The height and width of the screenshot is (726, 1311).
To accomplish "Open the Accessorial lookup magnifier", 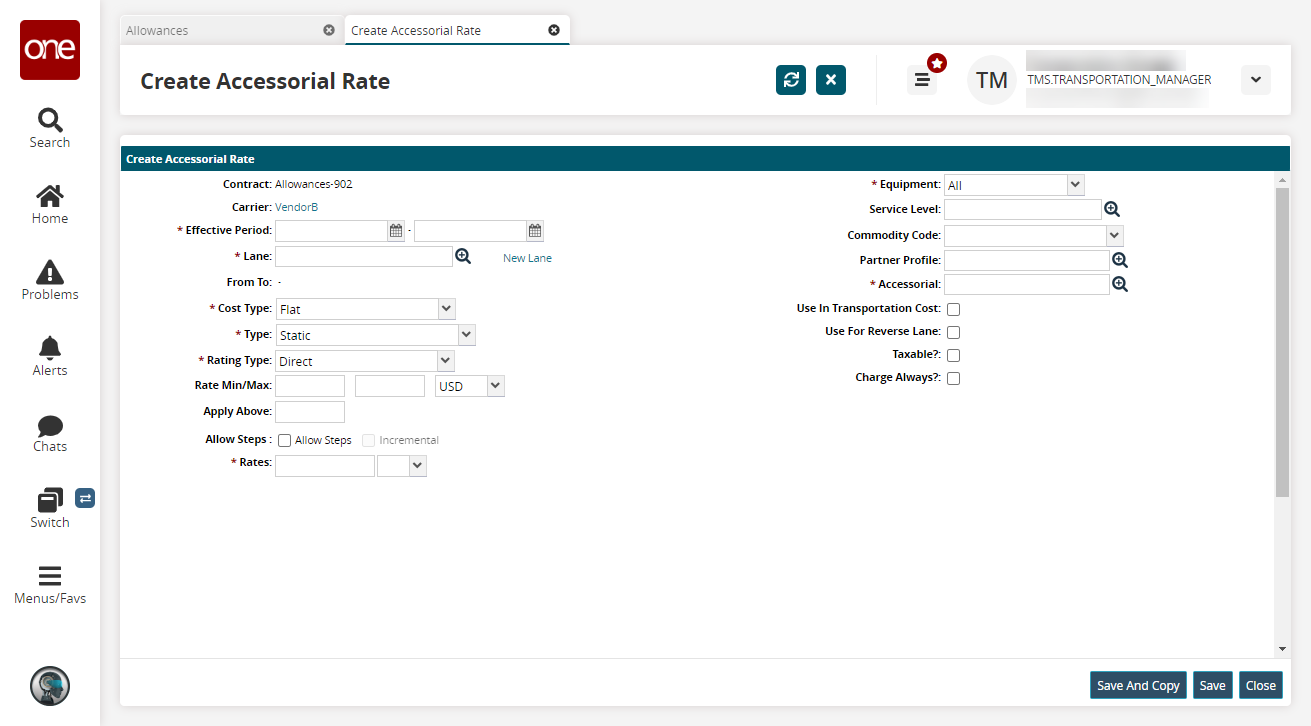I will click(1120, 284).
